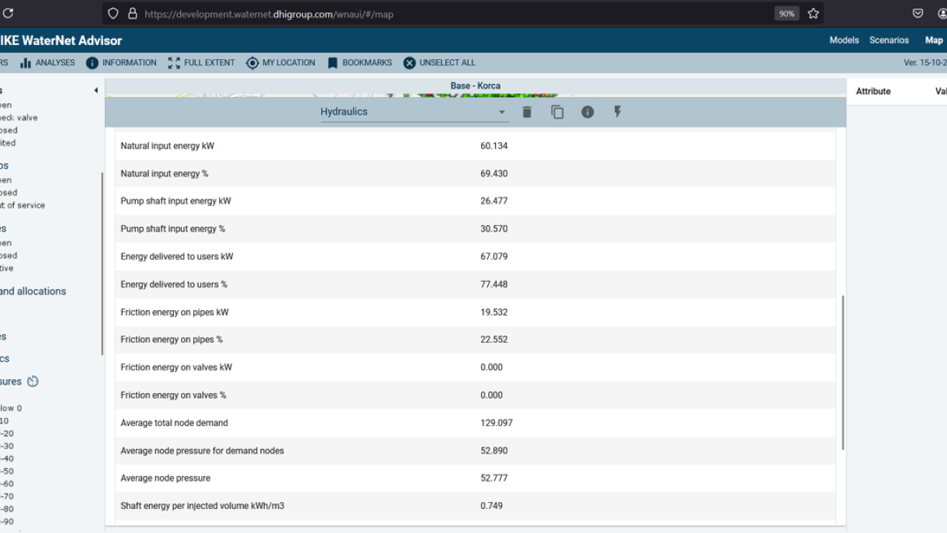
Task: Collapse the left layers panel arrow
Action: click(x=96, y=91)
